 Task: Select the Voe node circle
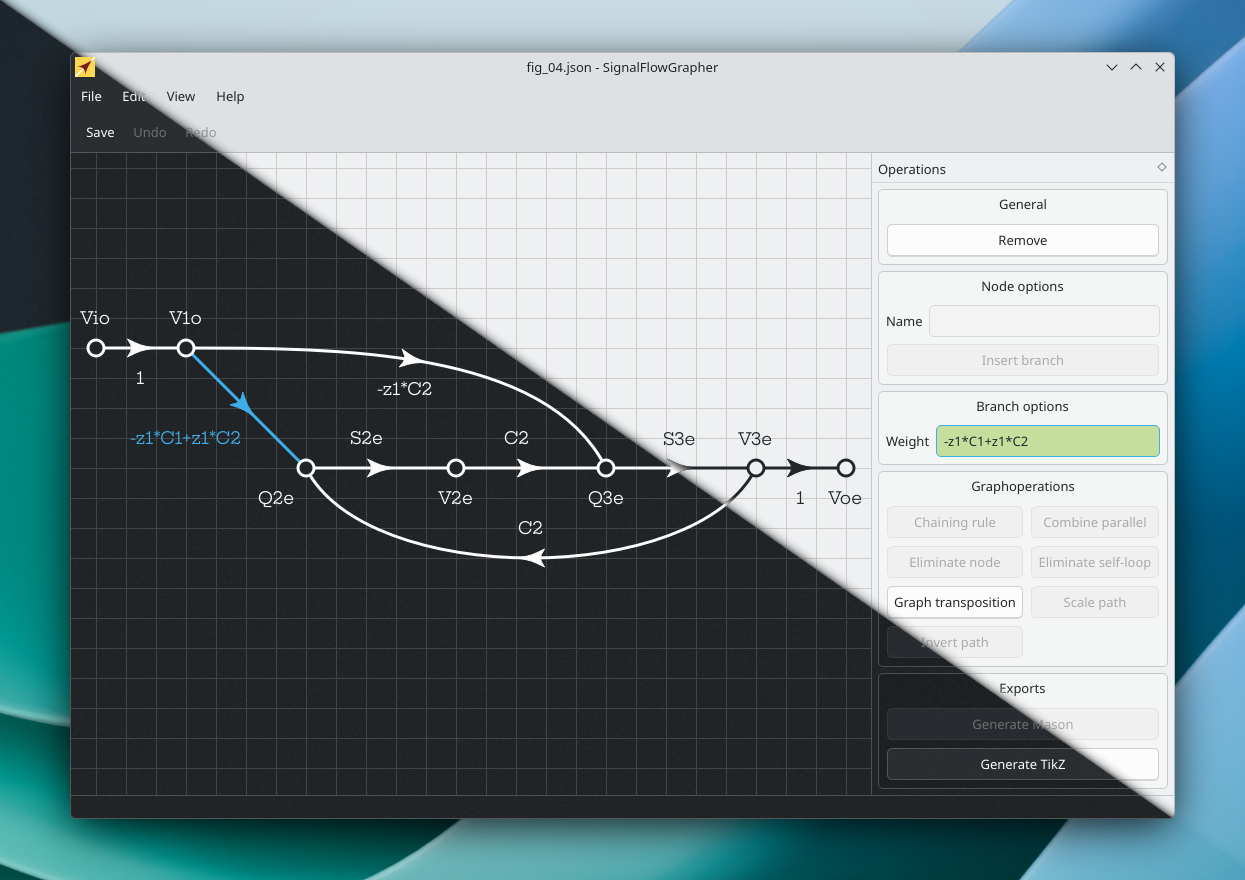tap(846, 468)
